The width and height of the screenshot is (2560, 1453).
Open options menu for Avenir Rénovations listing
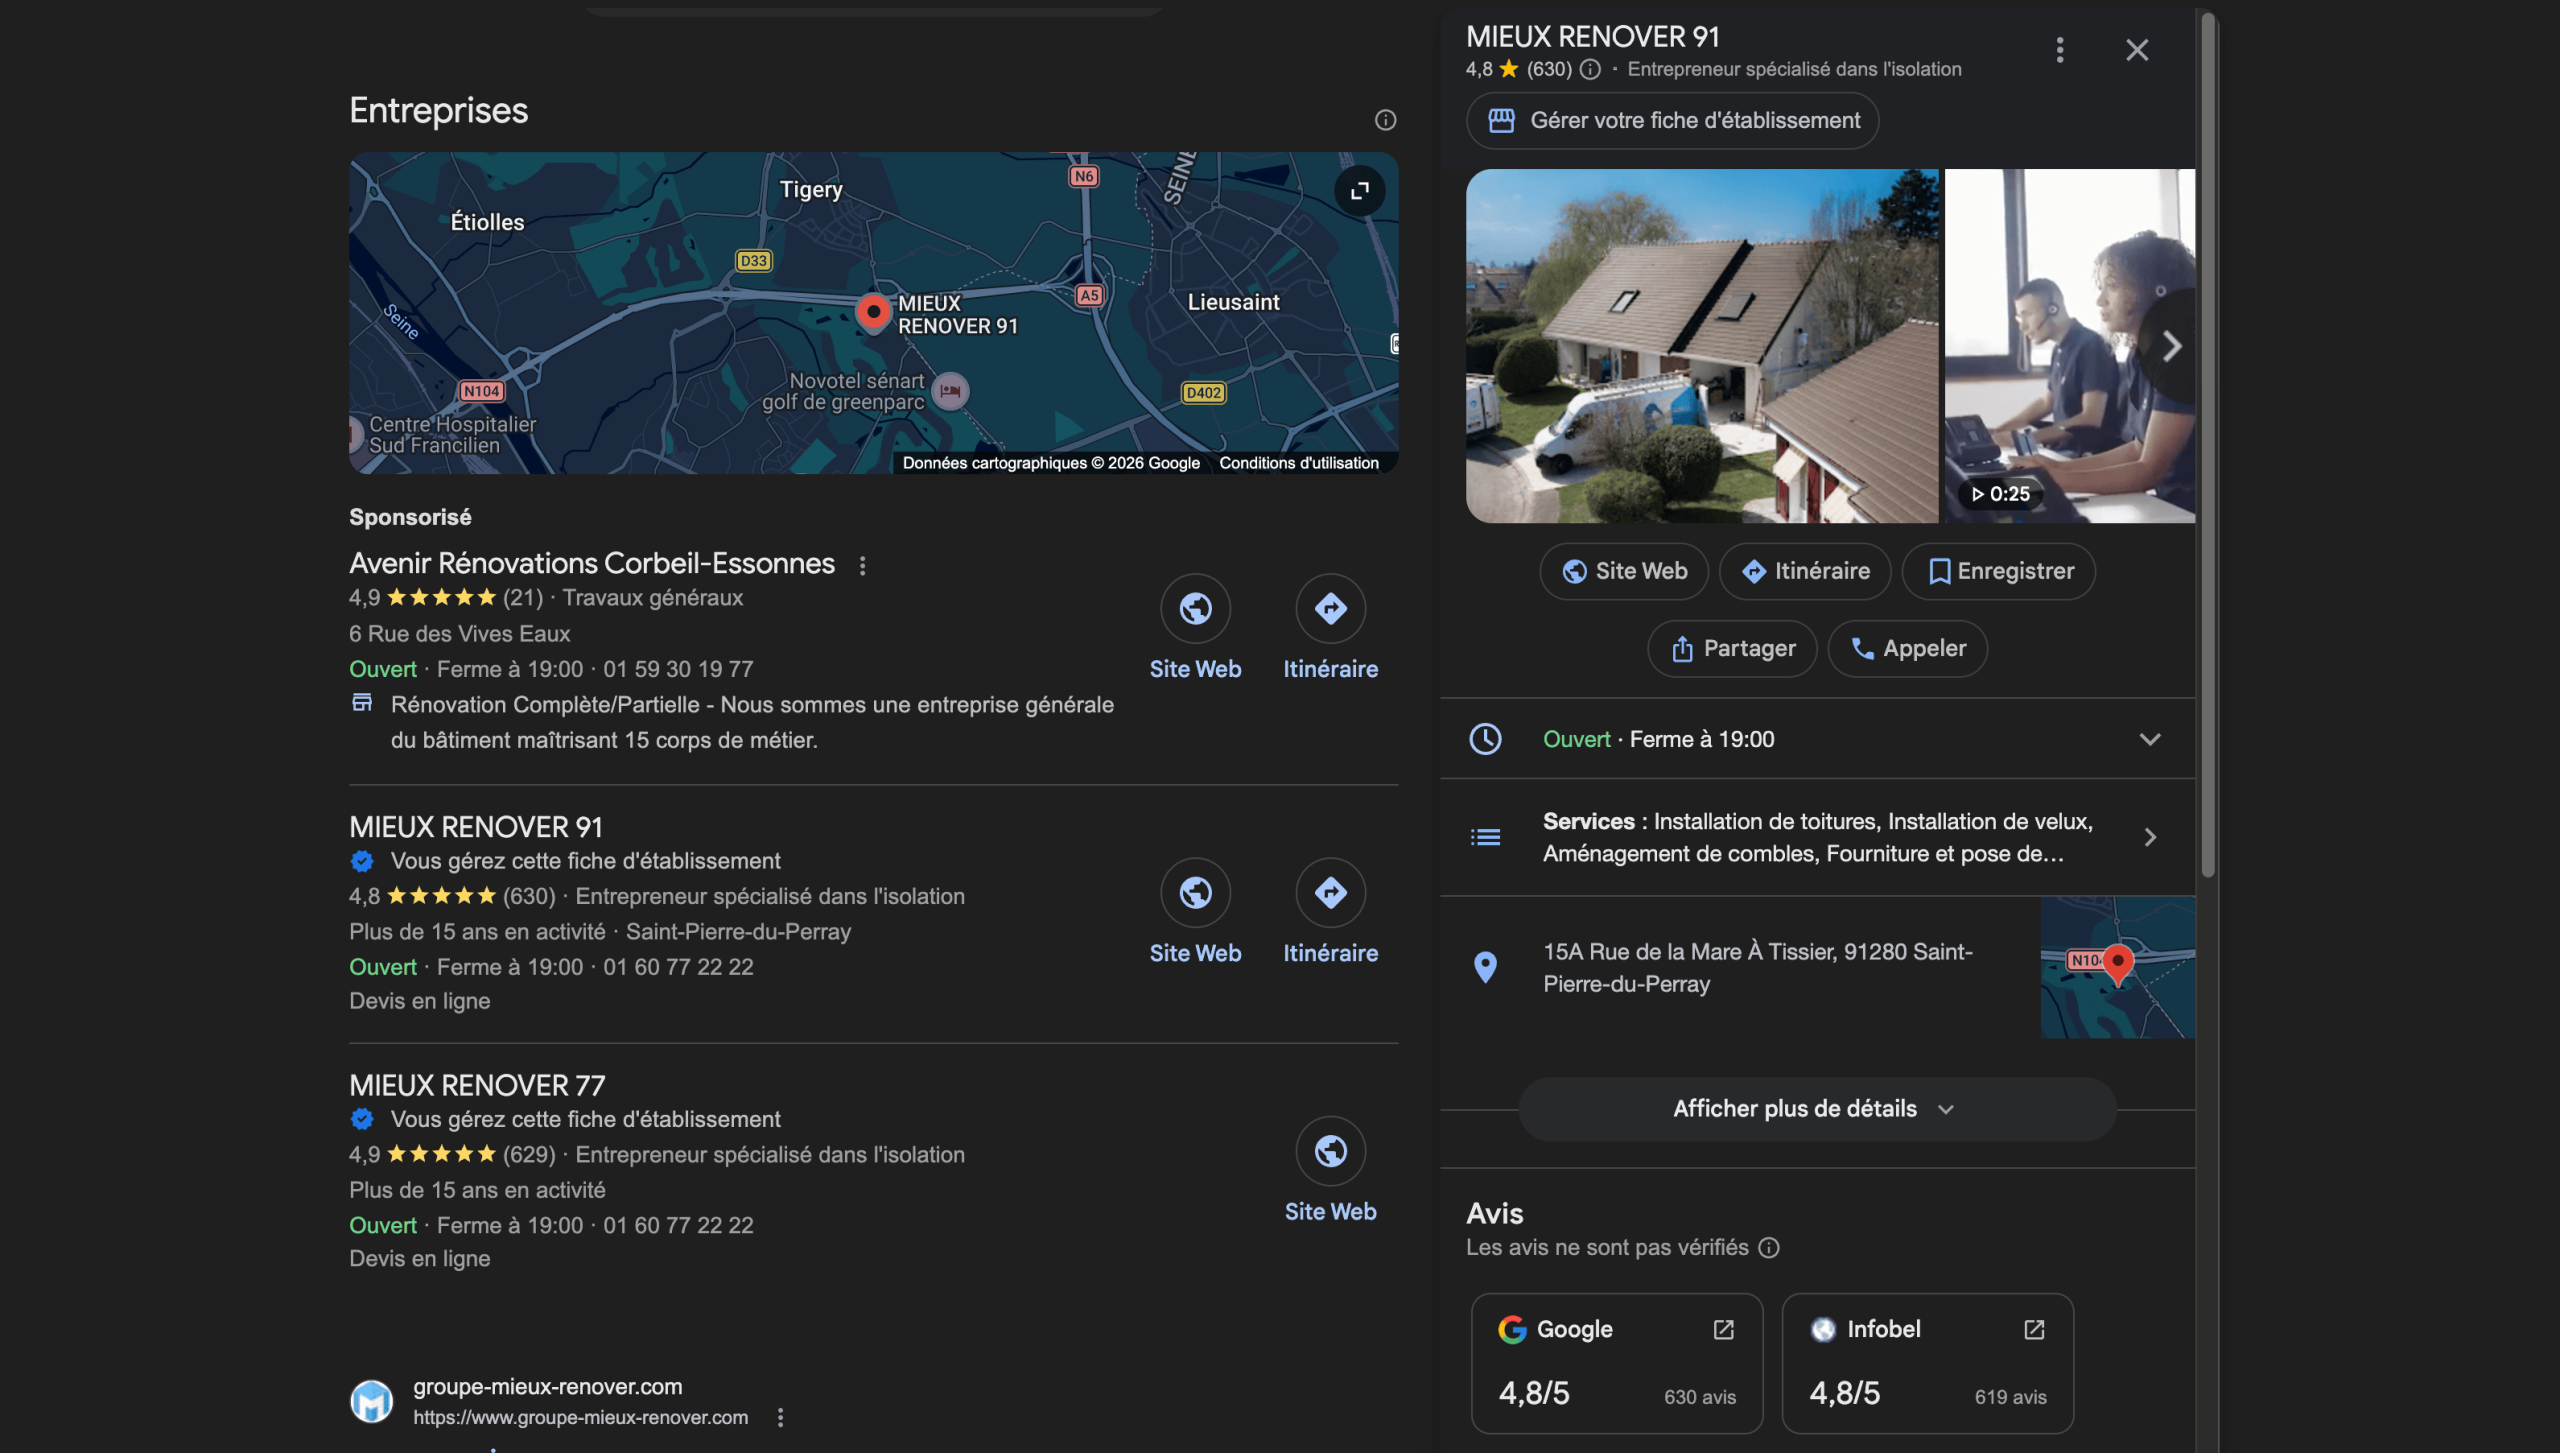[x=863, y=565]
